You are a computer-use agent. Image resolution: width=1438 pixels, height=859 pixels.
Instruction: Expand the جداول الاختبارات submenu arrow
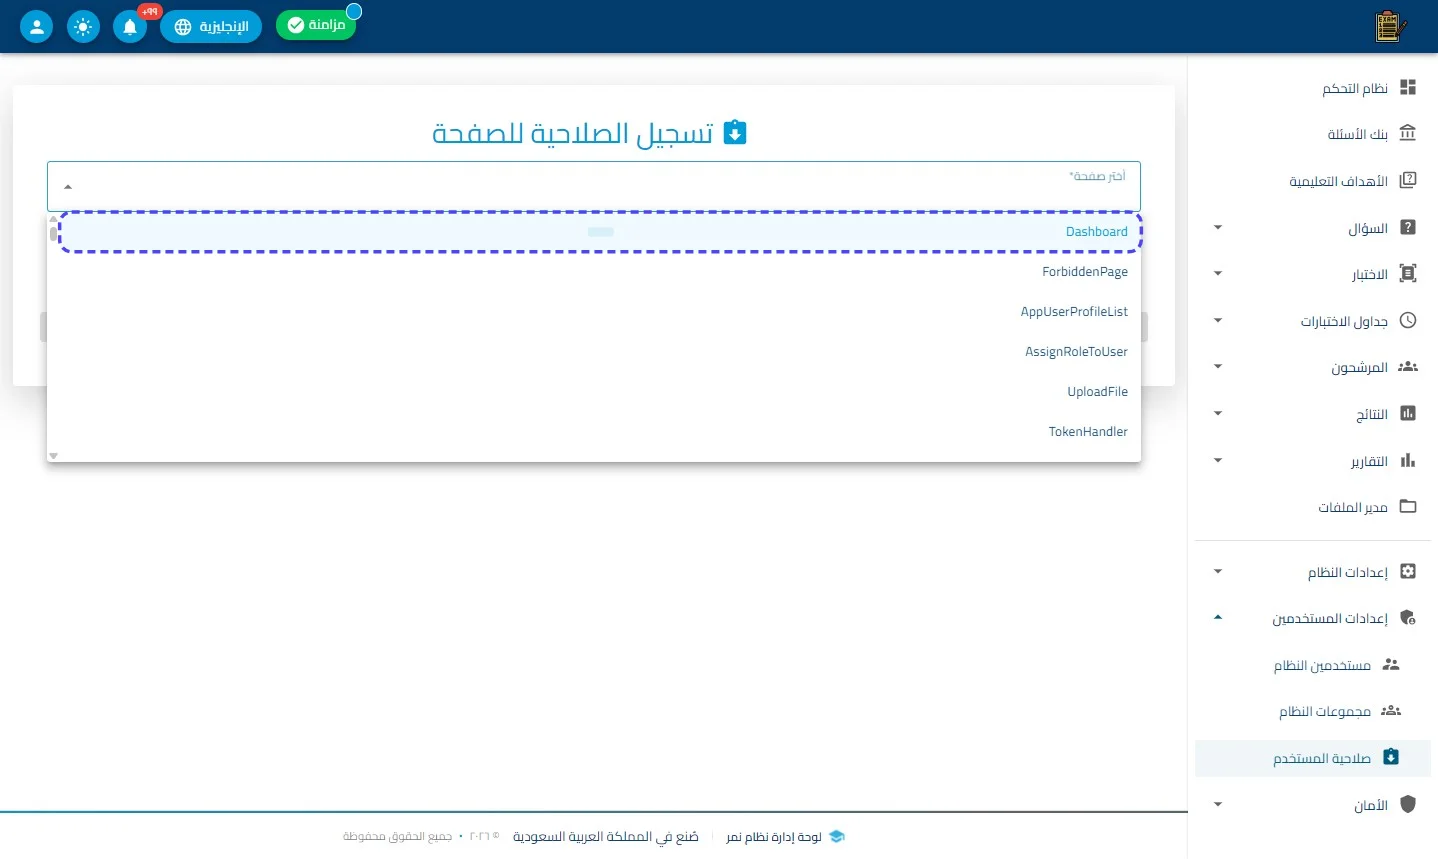[1218, 321]
